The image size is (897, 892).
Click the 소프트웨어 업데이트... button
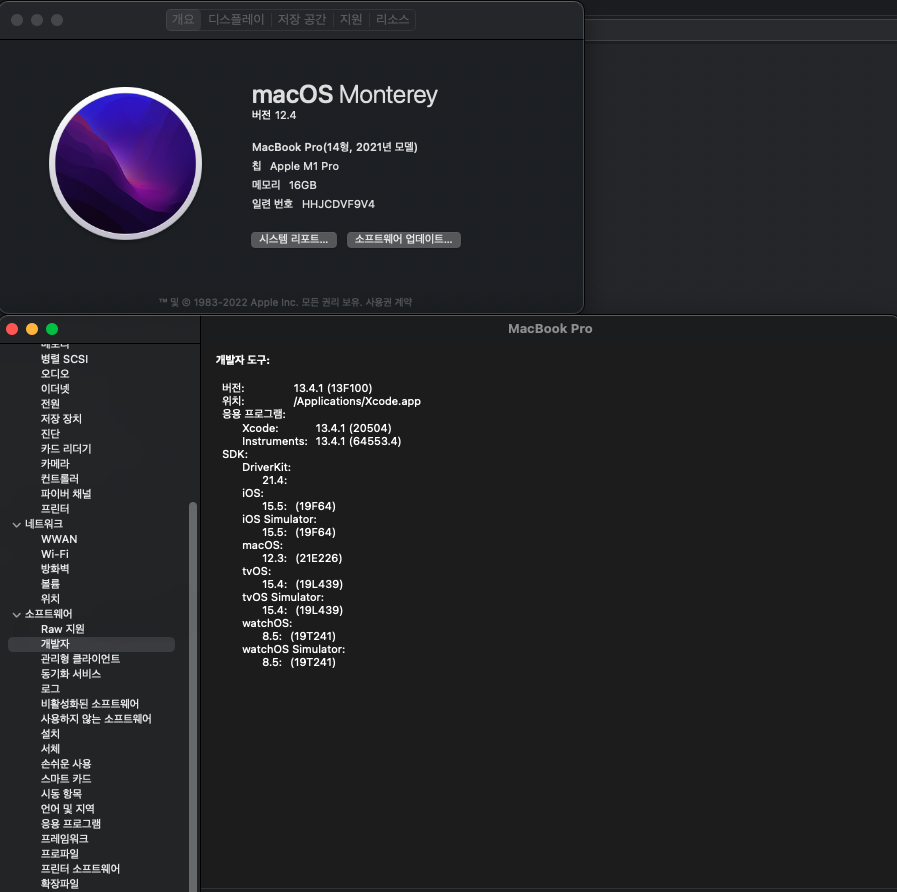(x=403, y=239)
